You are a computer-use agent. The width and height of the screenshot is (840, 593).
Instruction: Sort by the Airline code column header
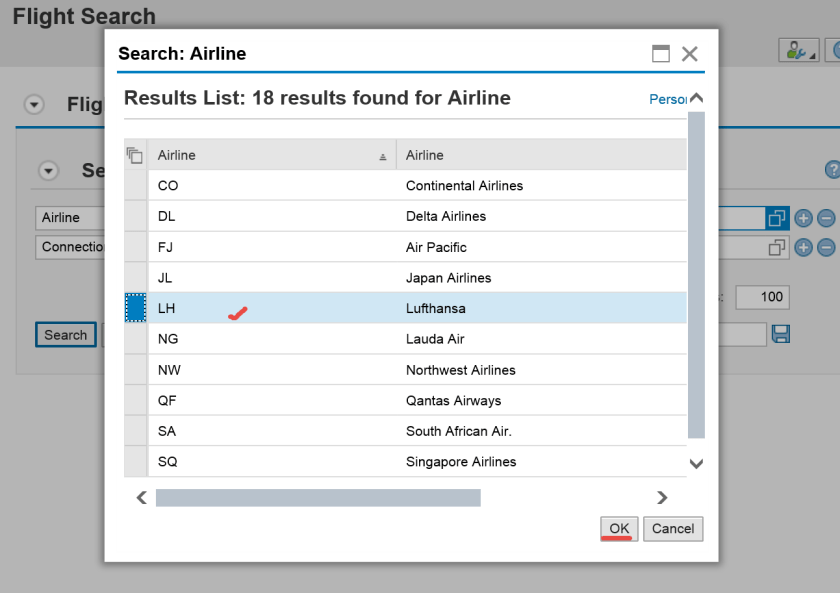point(270,155)
